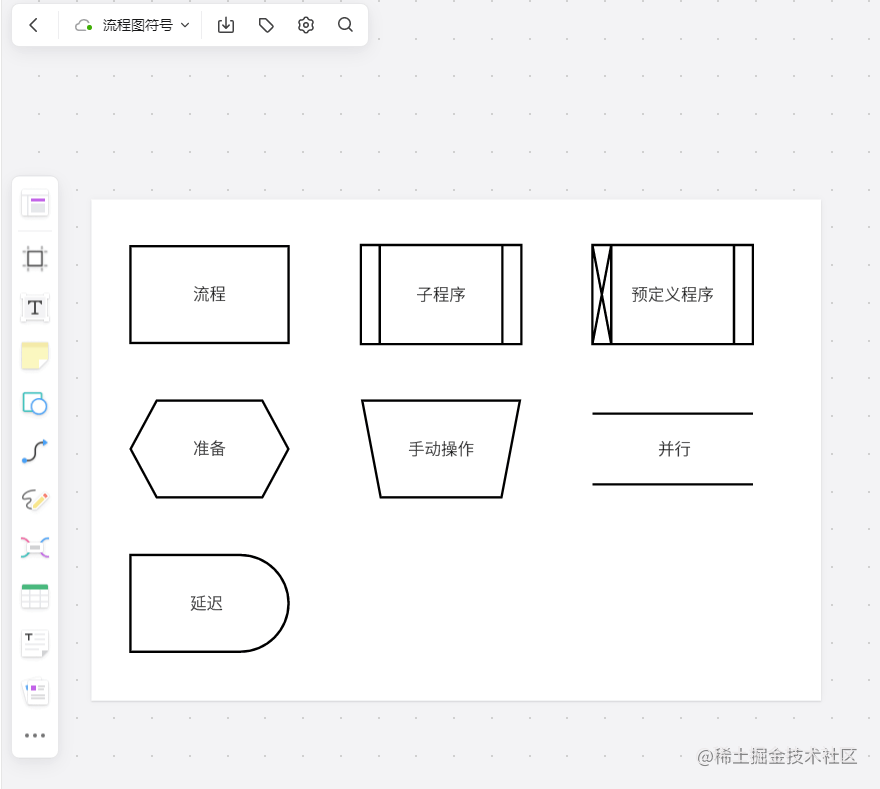Insert a table using the table tool
Screen dimensions: 880x789
pyautogui.click(x=35, y=595)
